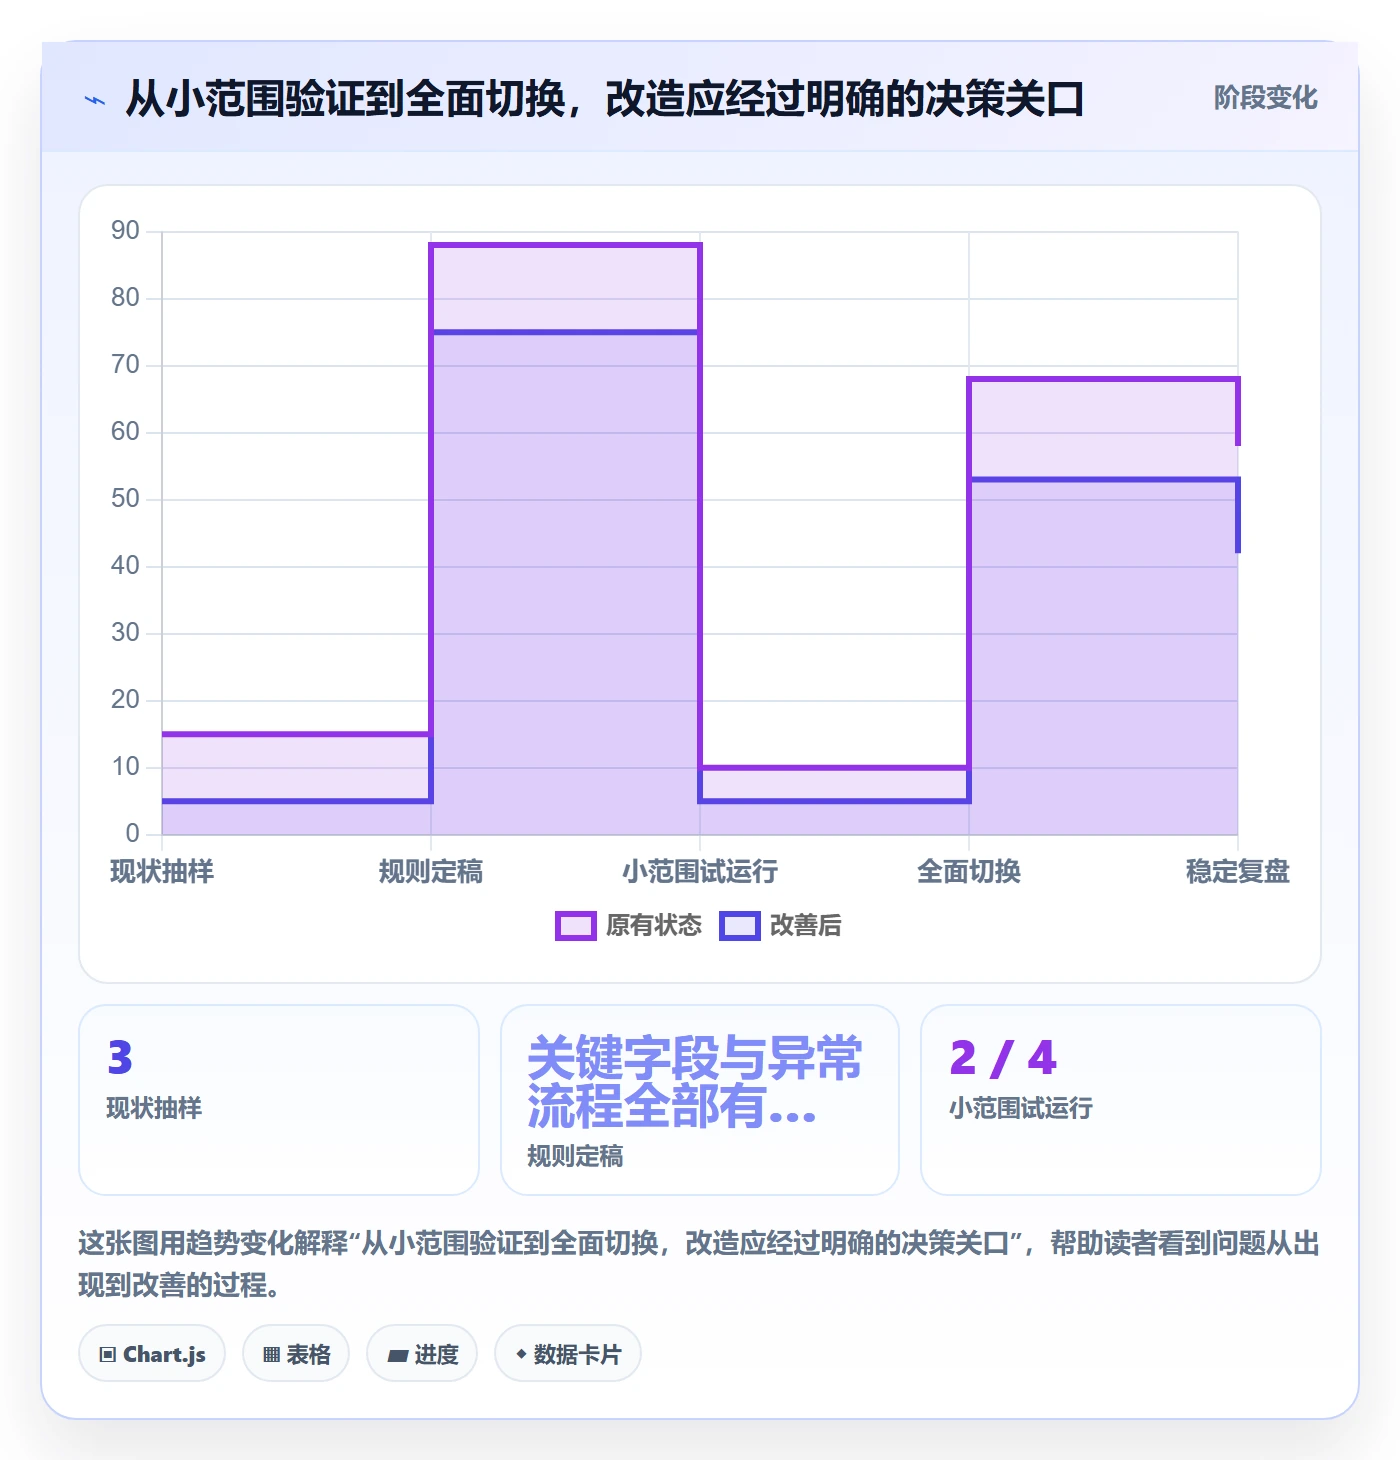Select the 进度 tag chip
Screen dimensions: 1400x1460
[422, 1354]
